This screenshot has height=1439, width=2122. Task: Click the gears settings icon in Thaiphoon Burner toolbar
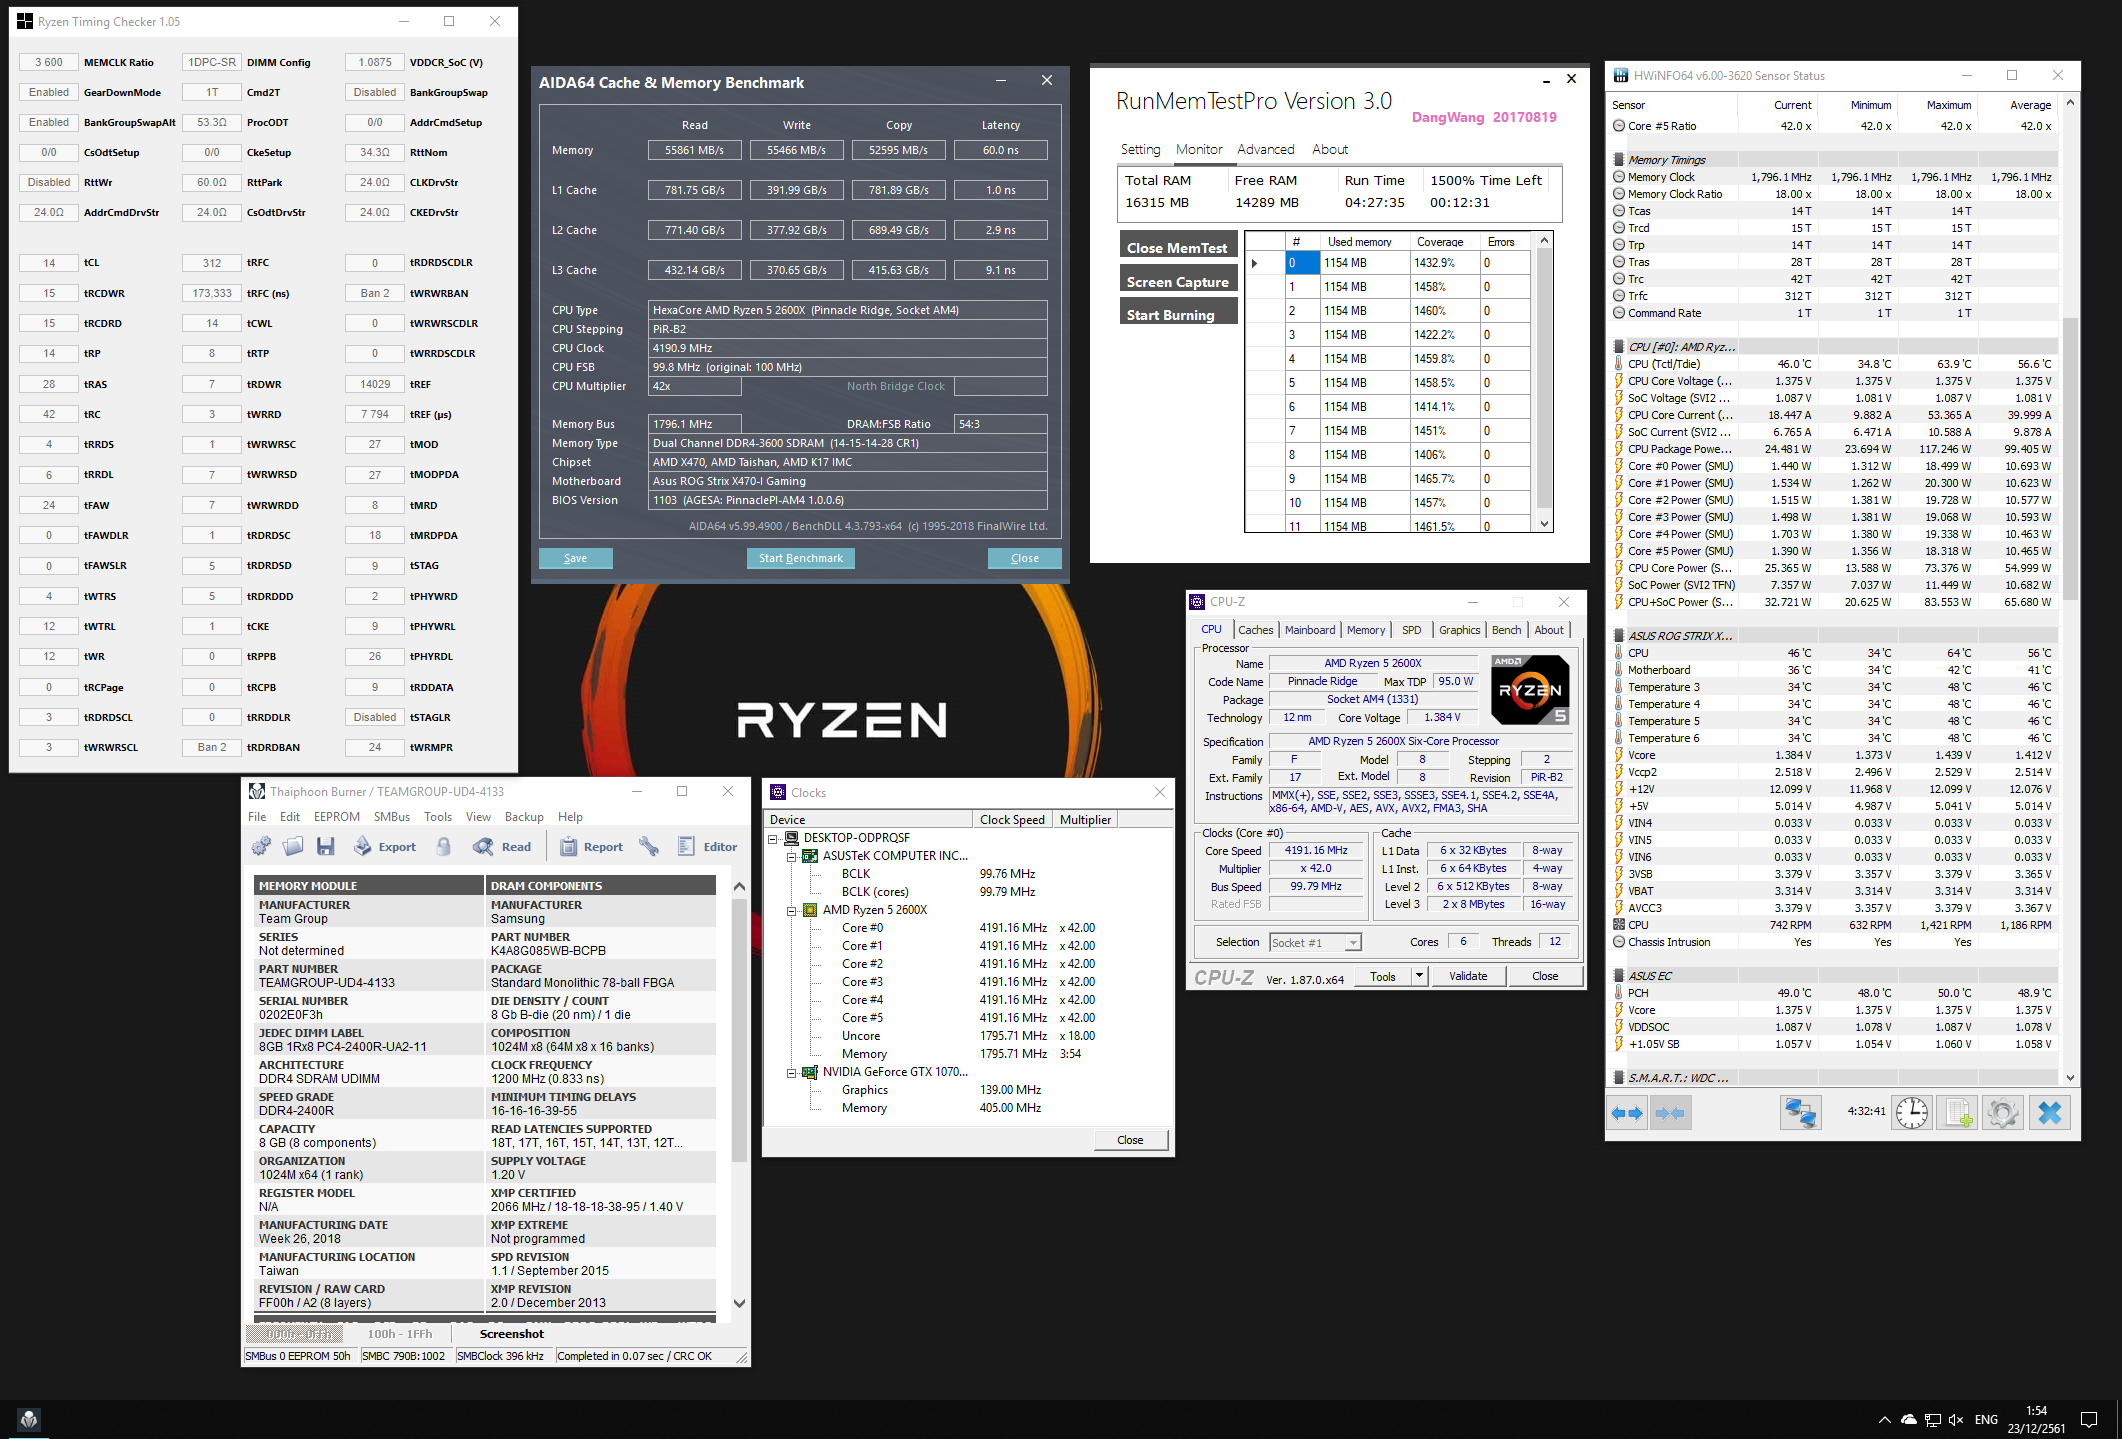click(261, 846)
